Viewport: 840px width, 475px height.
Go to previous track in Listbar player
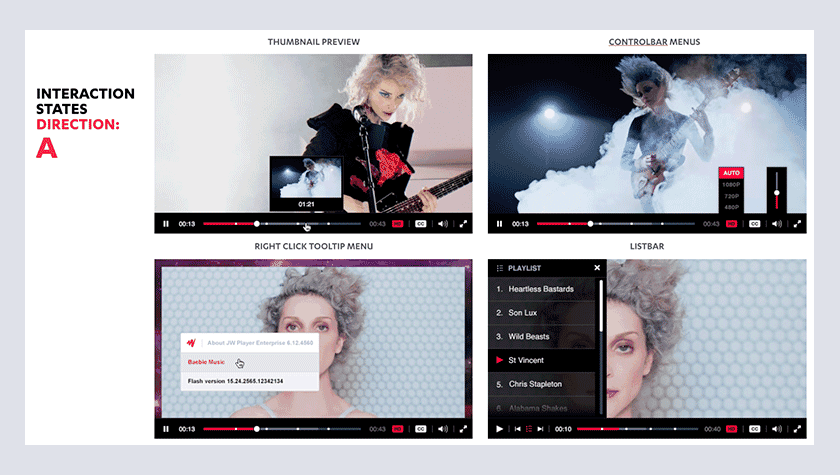[517, 429]
